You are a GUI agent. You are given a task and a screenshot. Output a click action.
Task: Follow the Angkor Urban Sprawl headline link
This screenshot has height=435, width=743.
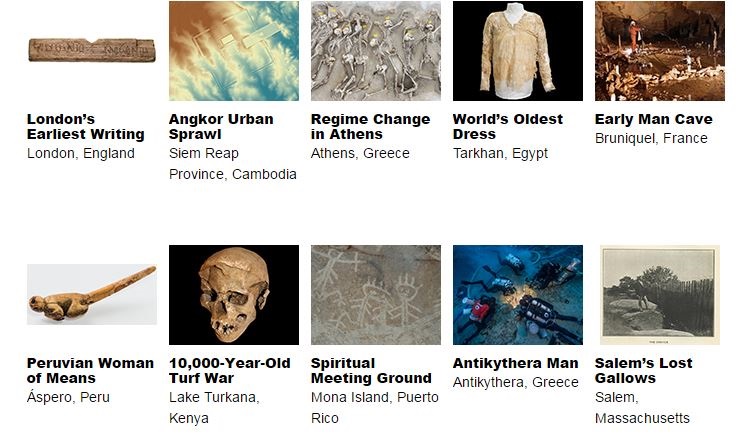coord(221,127)
